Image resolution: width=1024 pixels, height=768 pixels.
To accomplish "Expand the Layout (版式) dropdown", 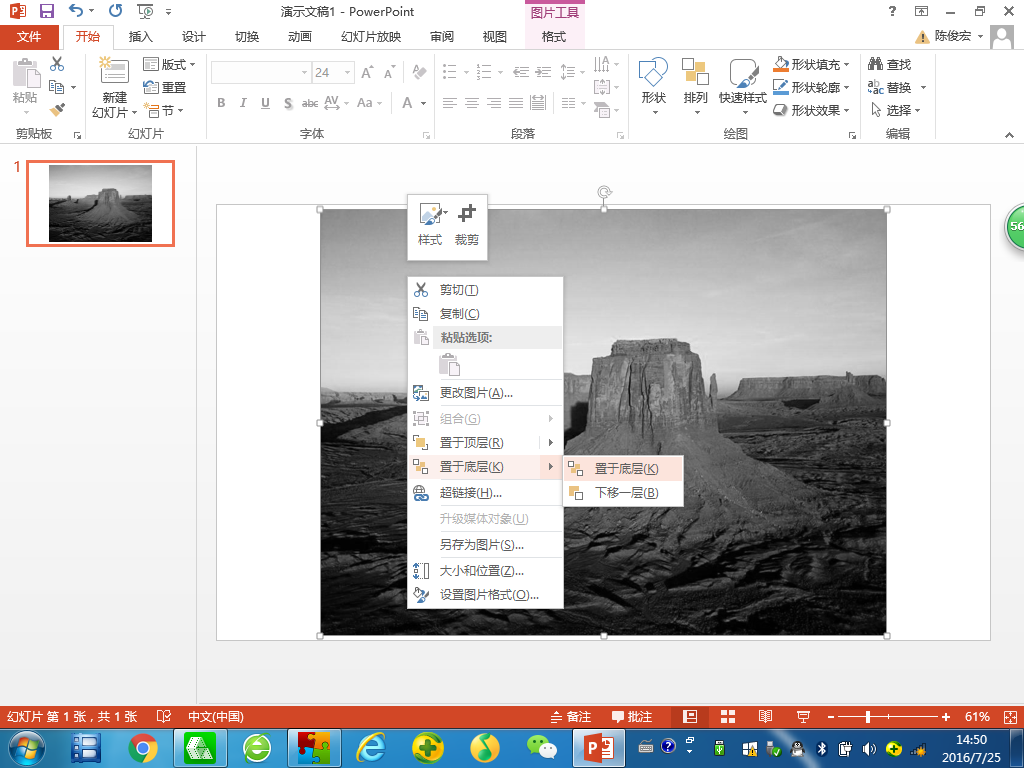I will 169,64.
